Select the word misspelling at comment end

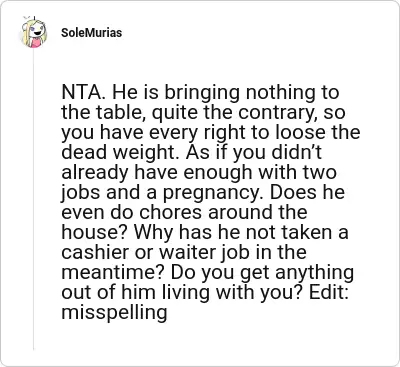click(114, 313)
